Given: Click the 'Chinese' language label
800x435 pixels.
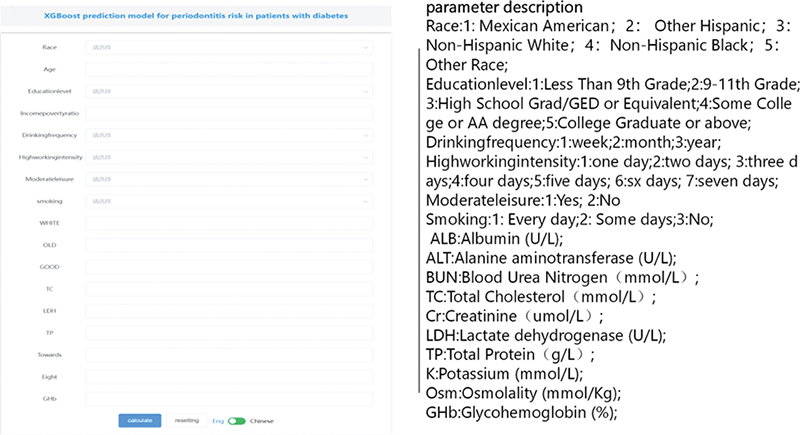Looking at the screenshot, I should tap(262, 421).
